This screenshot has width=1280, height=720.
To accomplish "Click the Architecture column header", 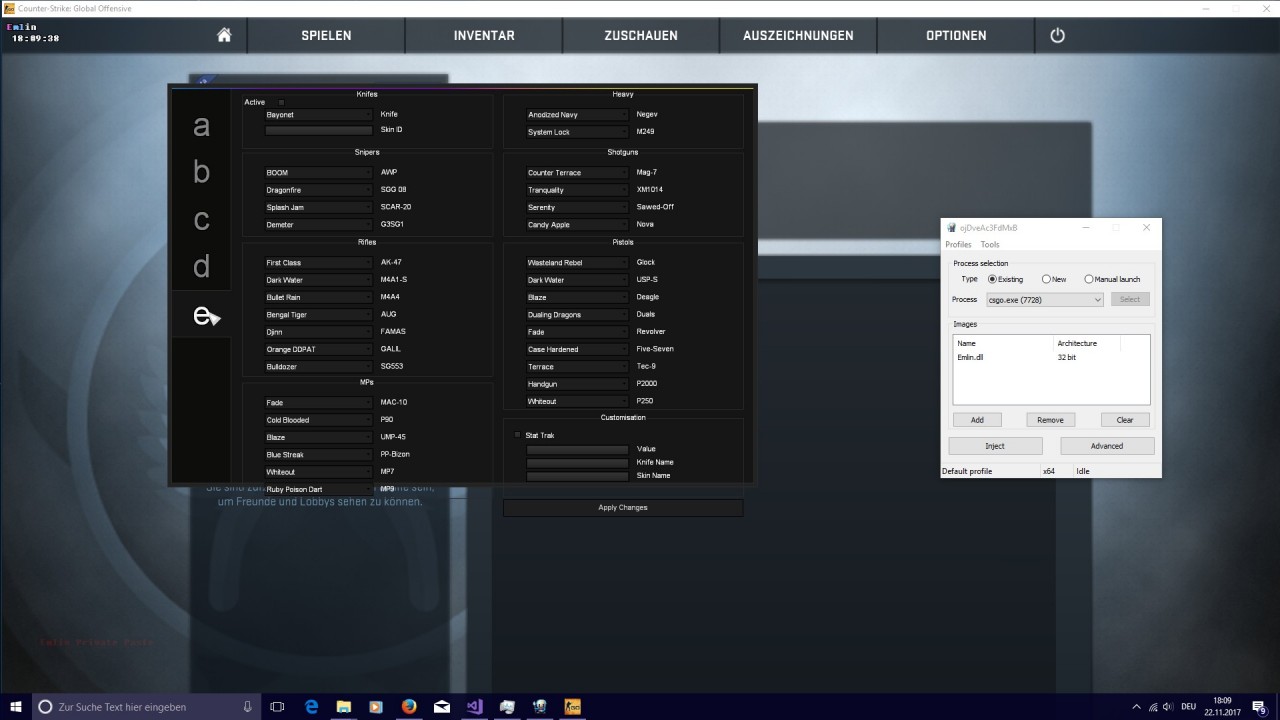I will tap(1087, 343).
